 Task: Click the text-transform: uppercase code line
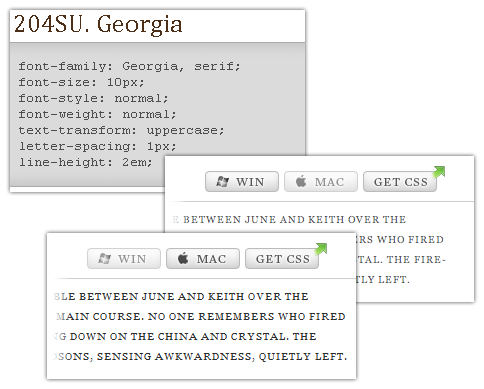click(121, 130)
